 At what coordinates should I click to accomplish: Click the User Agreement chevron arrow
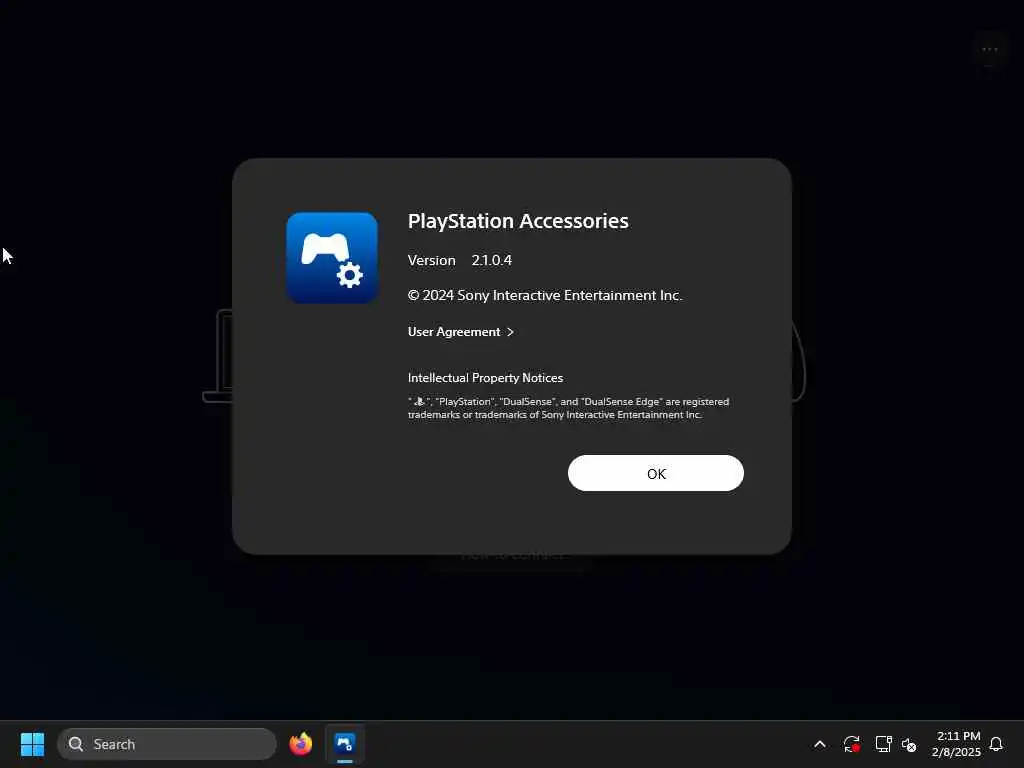510,332
